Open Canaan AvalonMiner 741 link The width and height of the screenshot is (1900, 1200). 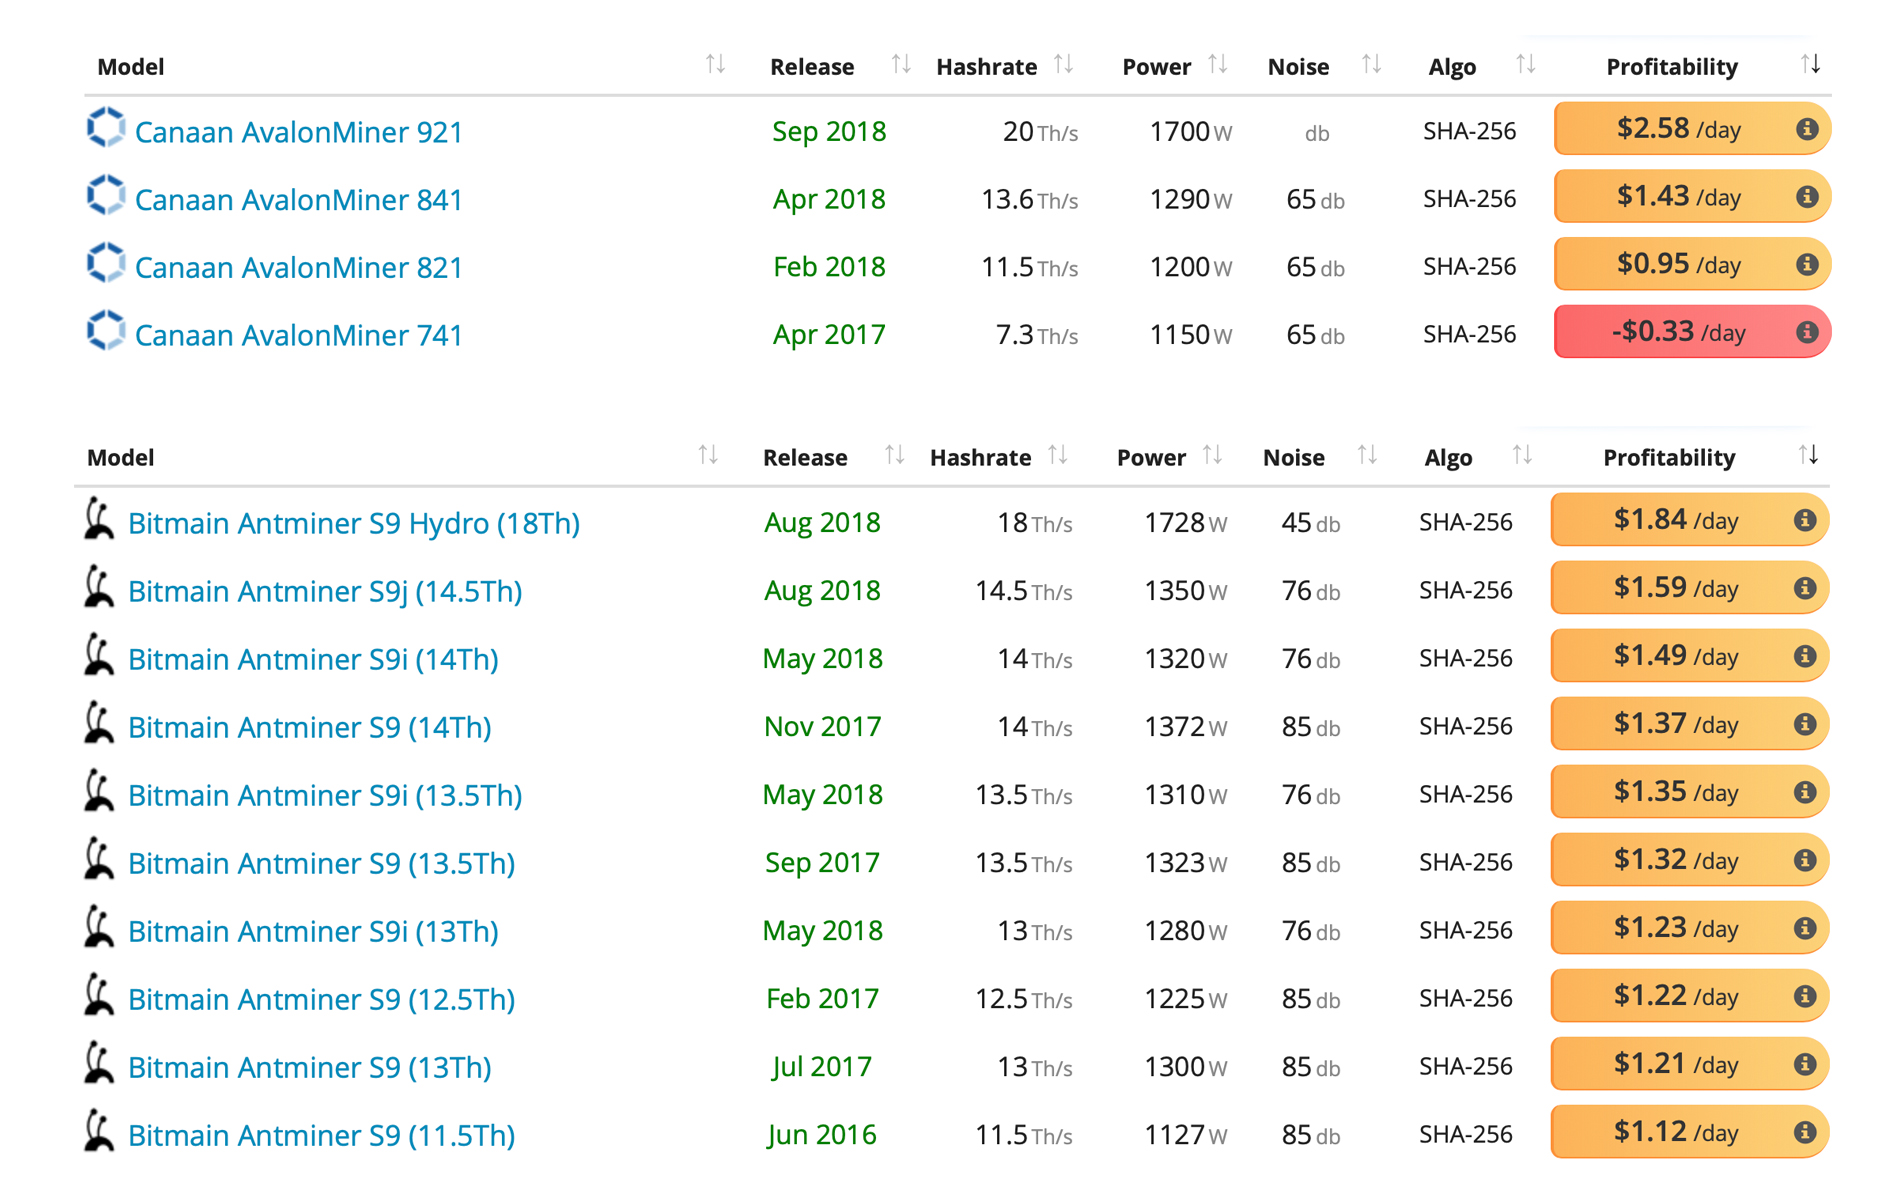tap(299, 335)
